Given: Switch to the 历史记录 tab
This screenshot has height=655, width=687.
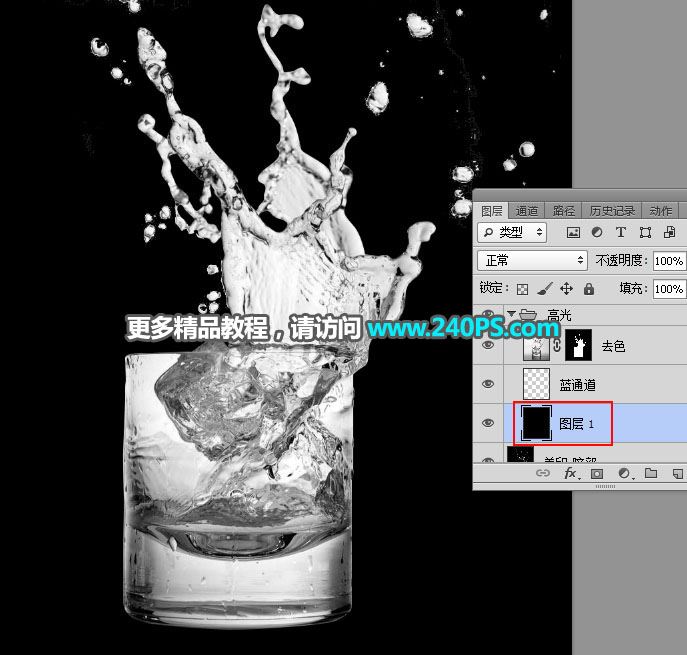Looking at the screenshot, I should pyautogui.click(x=612, y=211).
